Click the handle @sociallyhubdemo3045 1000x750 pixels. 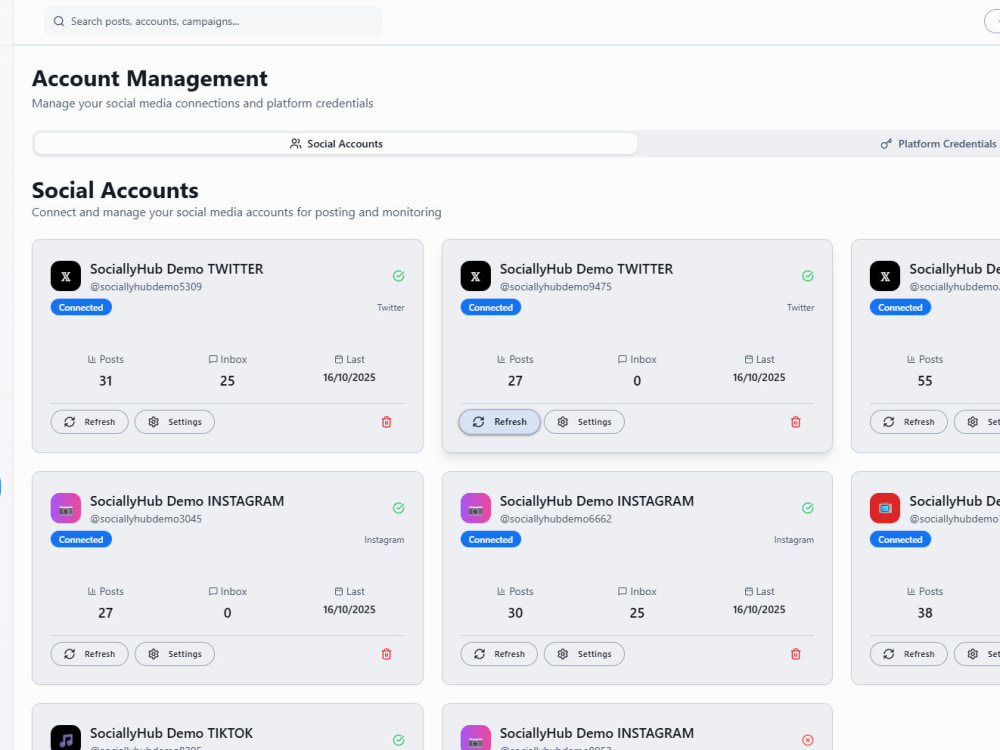146,519
